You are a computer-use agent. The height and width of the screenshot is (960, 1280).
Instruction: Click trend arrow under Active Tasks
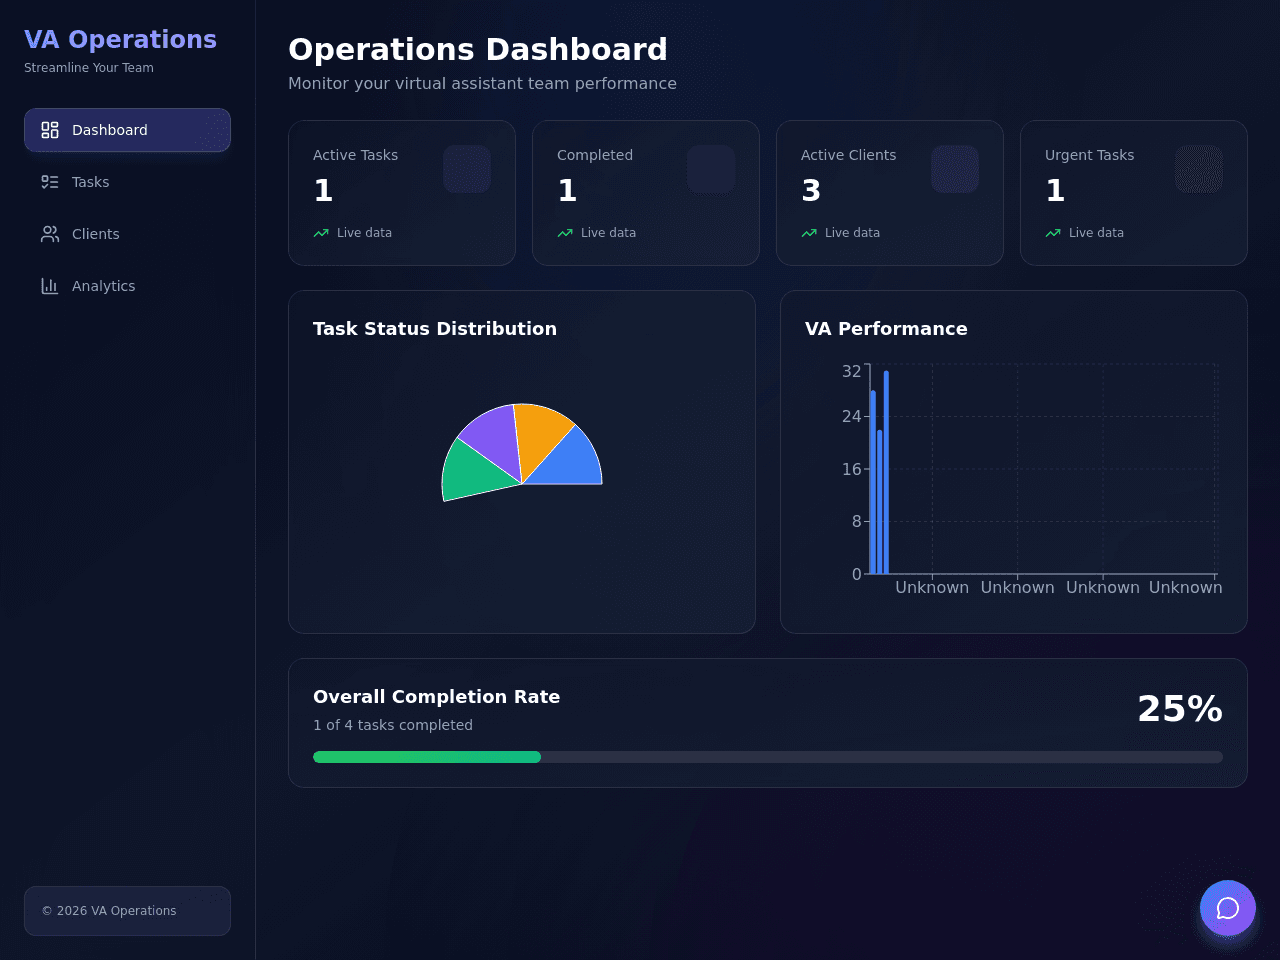point(321,233)
